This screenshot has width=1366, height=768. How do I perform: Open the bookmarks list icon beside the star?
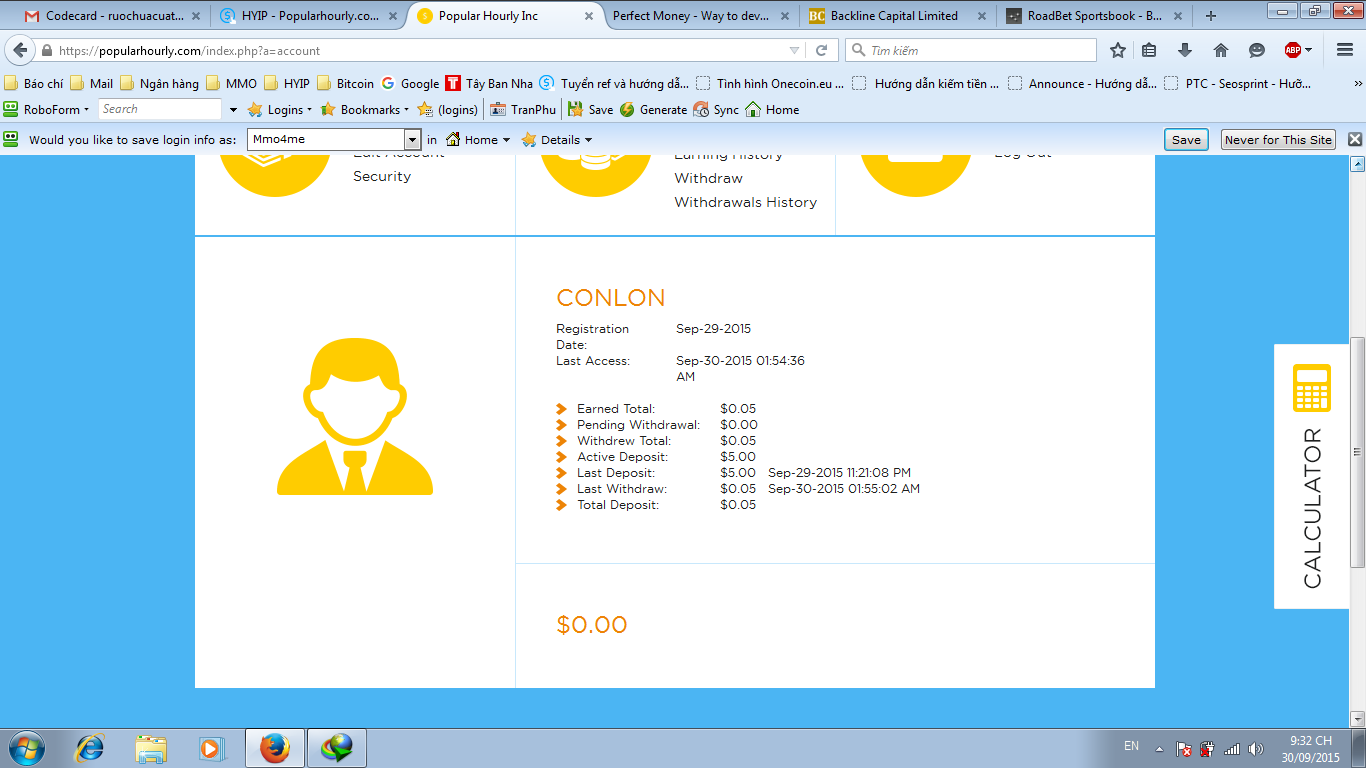click(1149, 50)
